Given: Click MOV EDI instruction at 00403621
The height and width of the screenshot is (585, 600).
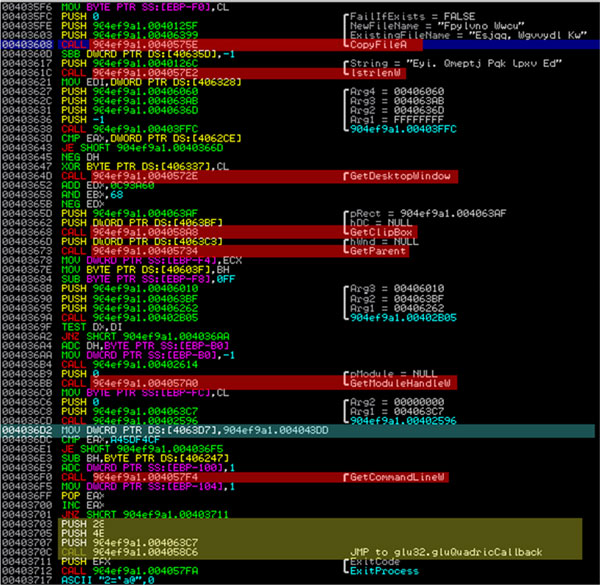Looking at the screenshot, I should coord(151,82).
